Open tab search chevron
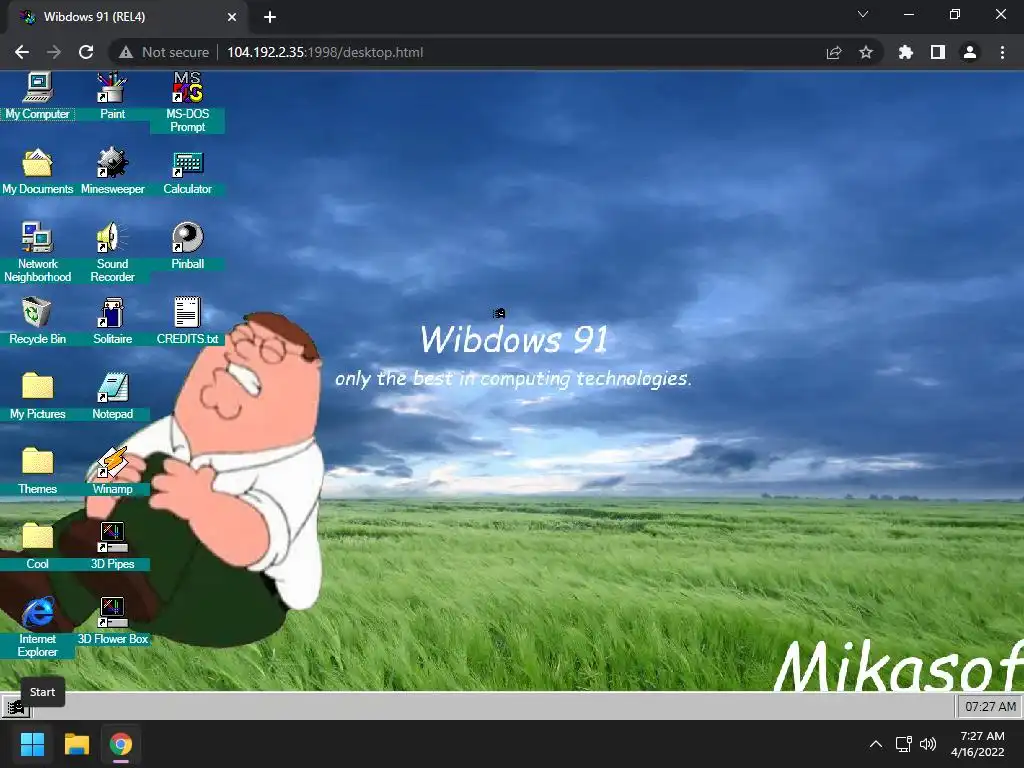This screenshot has height=768, width=1024. point(863,14)
